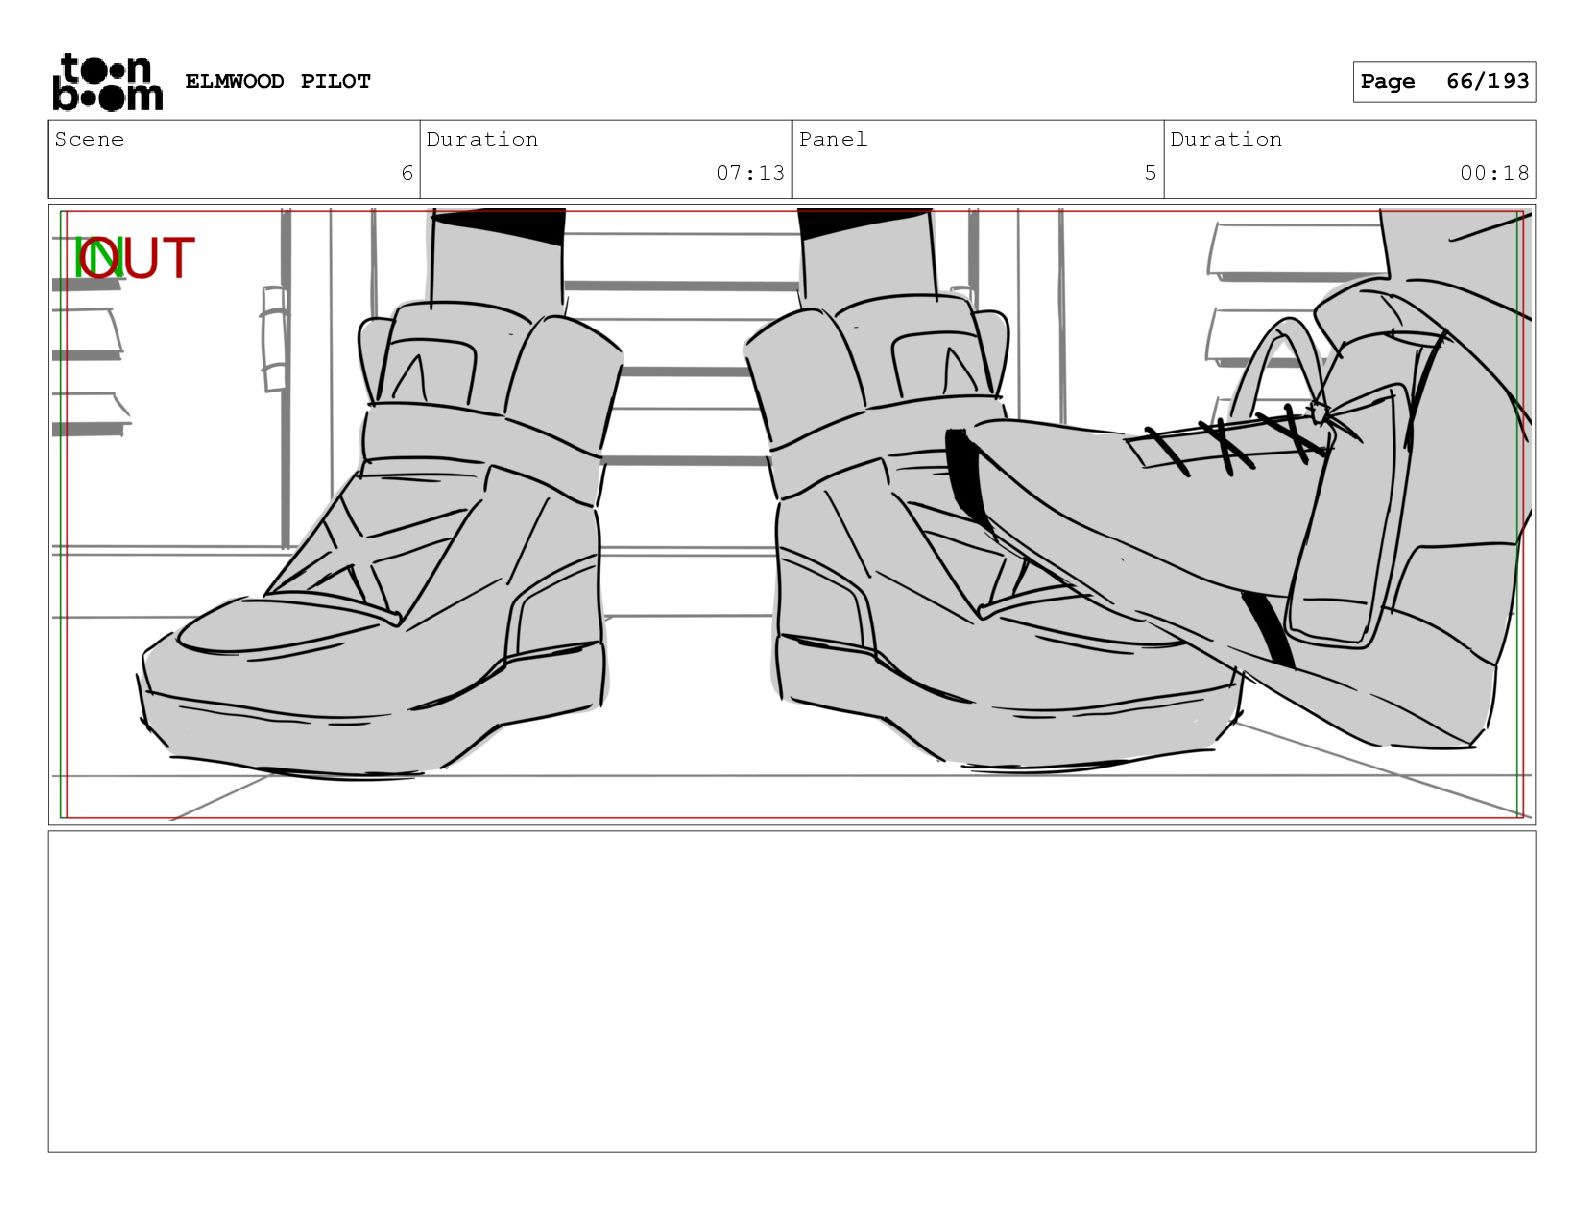This screenshot has width=1584, height=1224.
Task: Click the IN/OUT camera marker label
Action: coord(134,259)
